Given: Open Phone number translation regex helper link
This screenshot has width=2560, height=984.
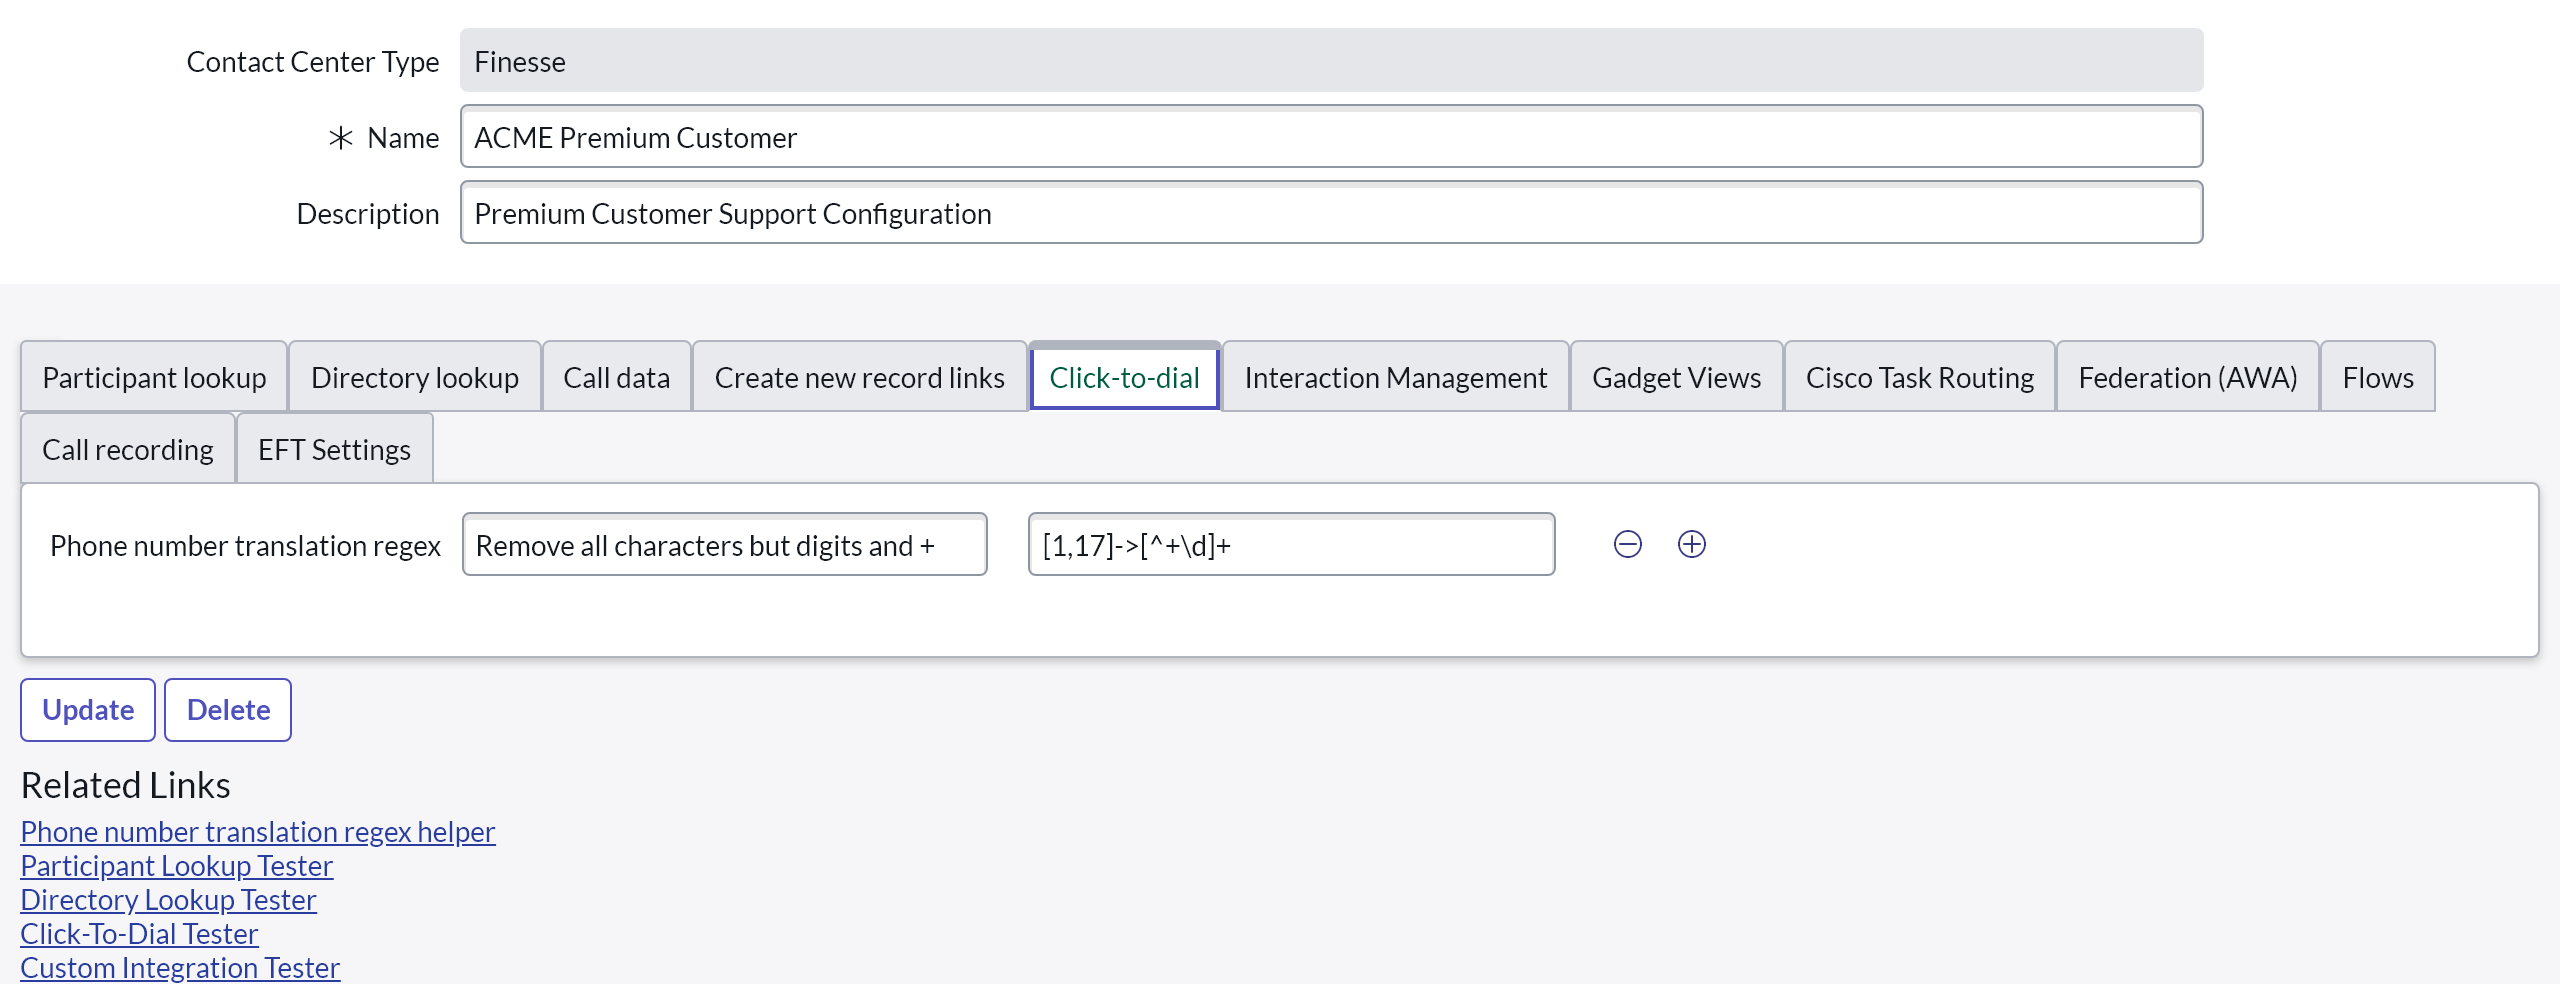Looking at the screenshot, I should click(x=258, y=831).
